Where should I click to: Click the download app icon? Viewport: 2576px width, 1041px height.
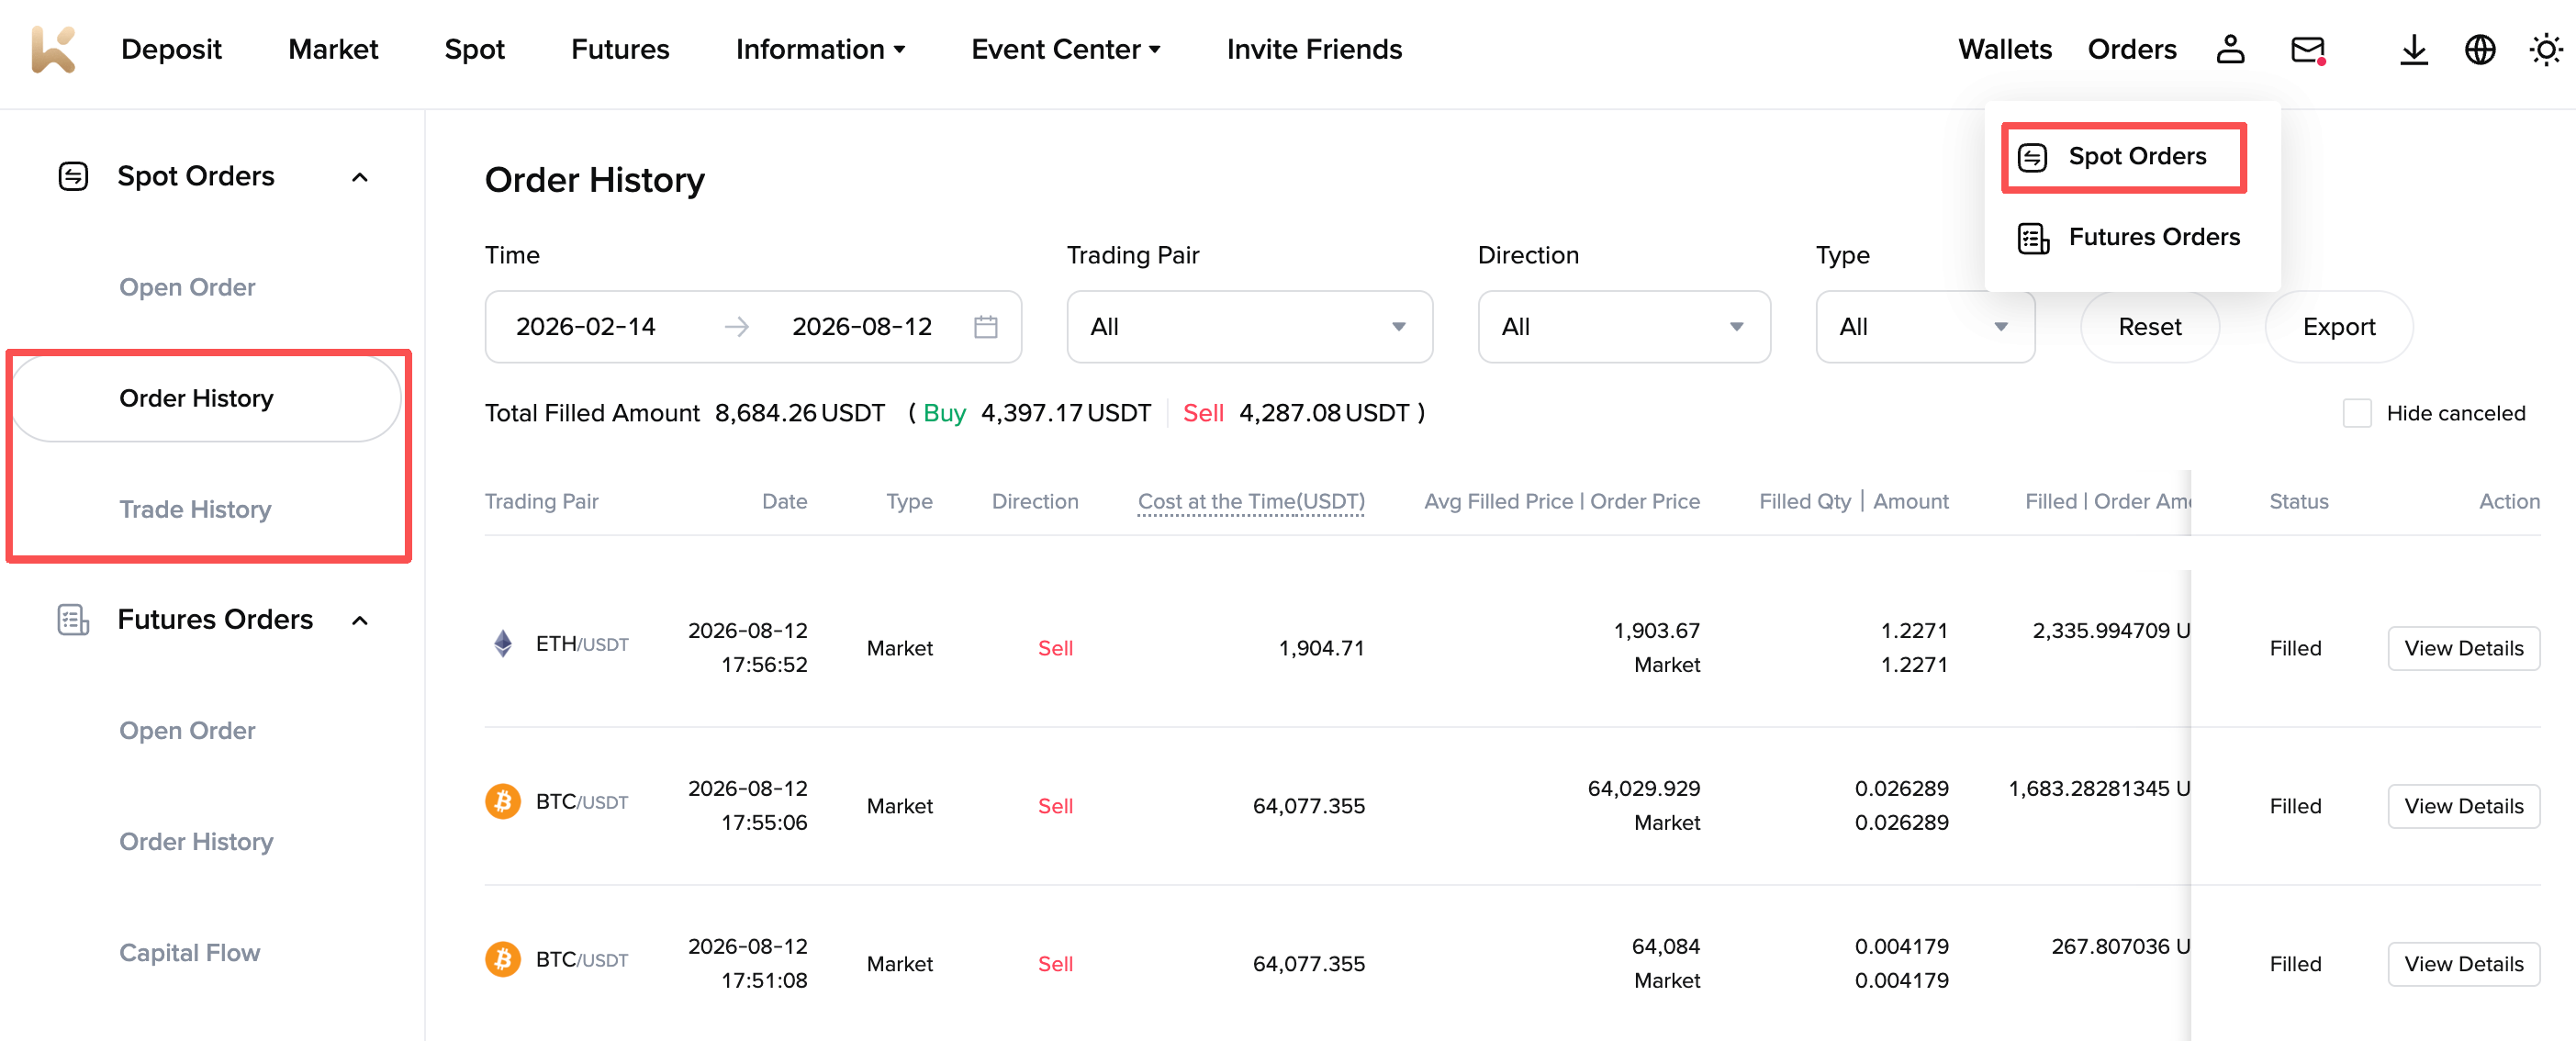pyautogui.click(x=2413, y=49)
